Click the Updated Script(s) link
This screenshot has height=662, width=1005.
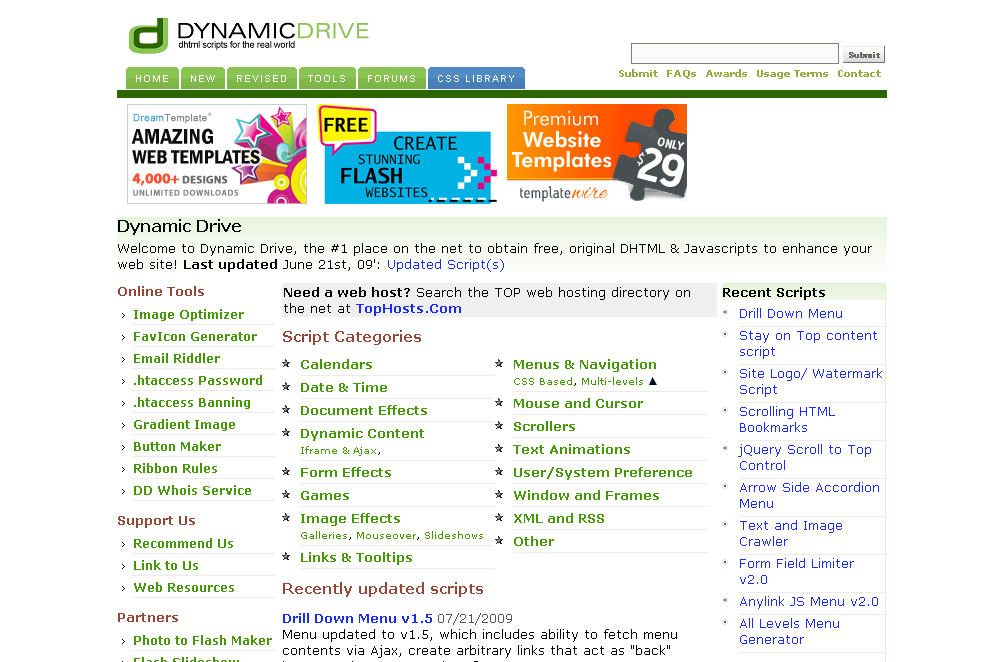tap(445, 265)
